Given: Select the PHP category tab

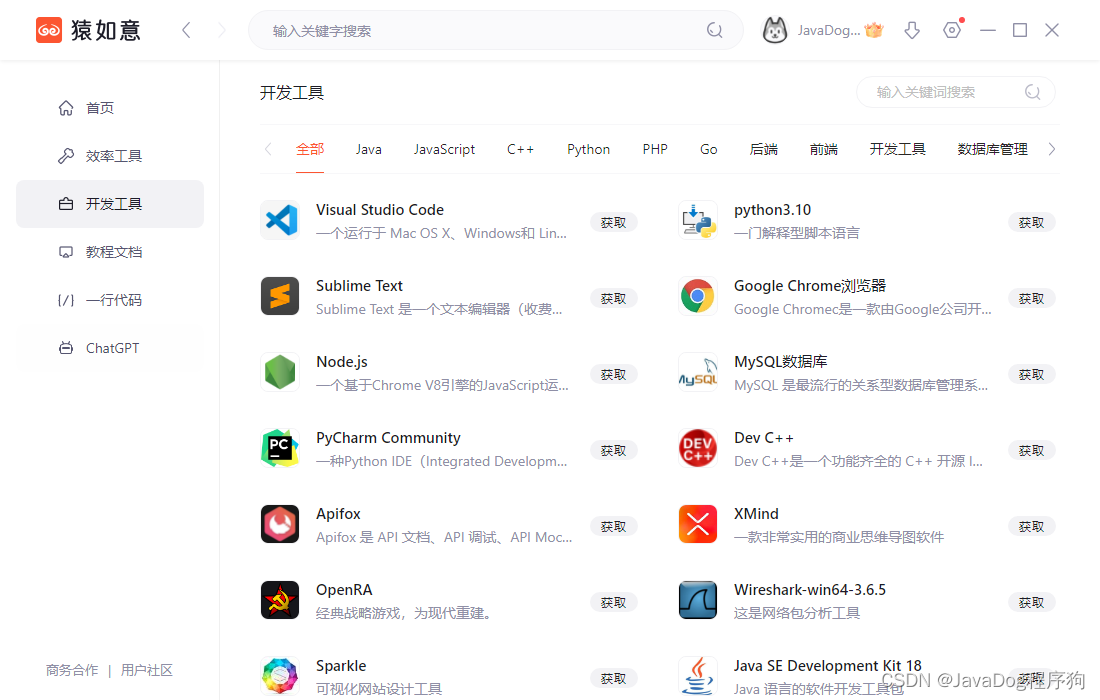Looking at the screenshot, I should coord(655,149).
